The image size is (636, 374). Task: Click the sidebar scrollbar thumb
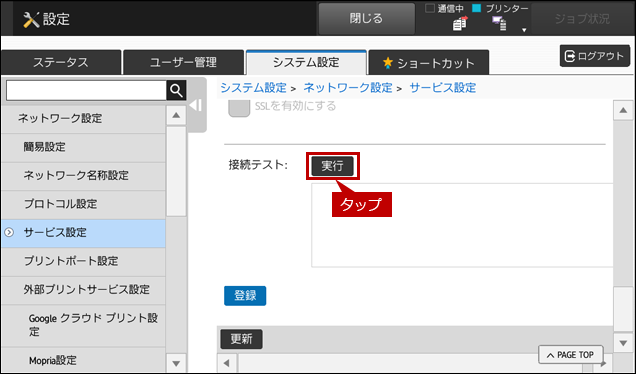click(x=176, y=171)
